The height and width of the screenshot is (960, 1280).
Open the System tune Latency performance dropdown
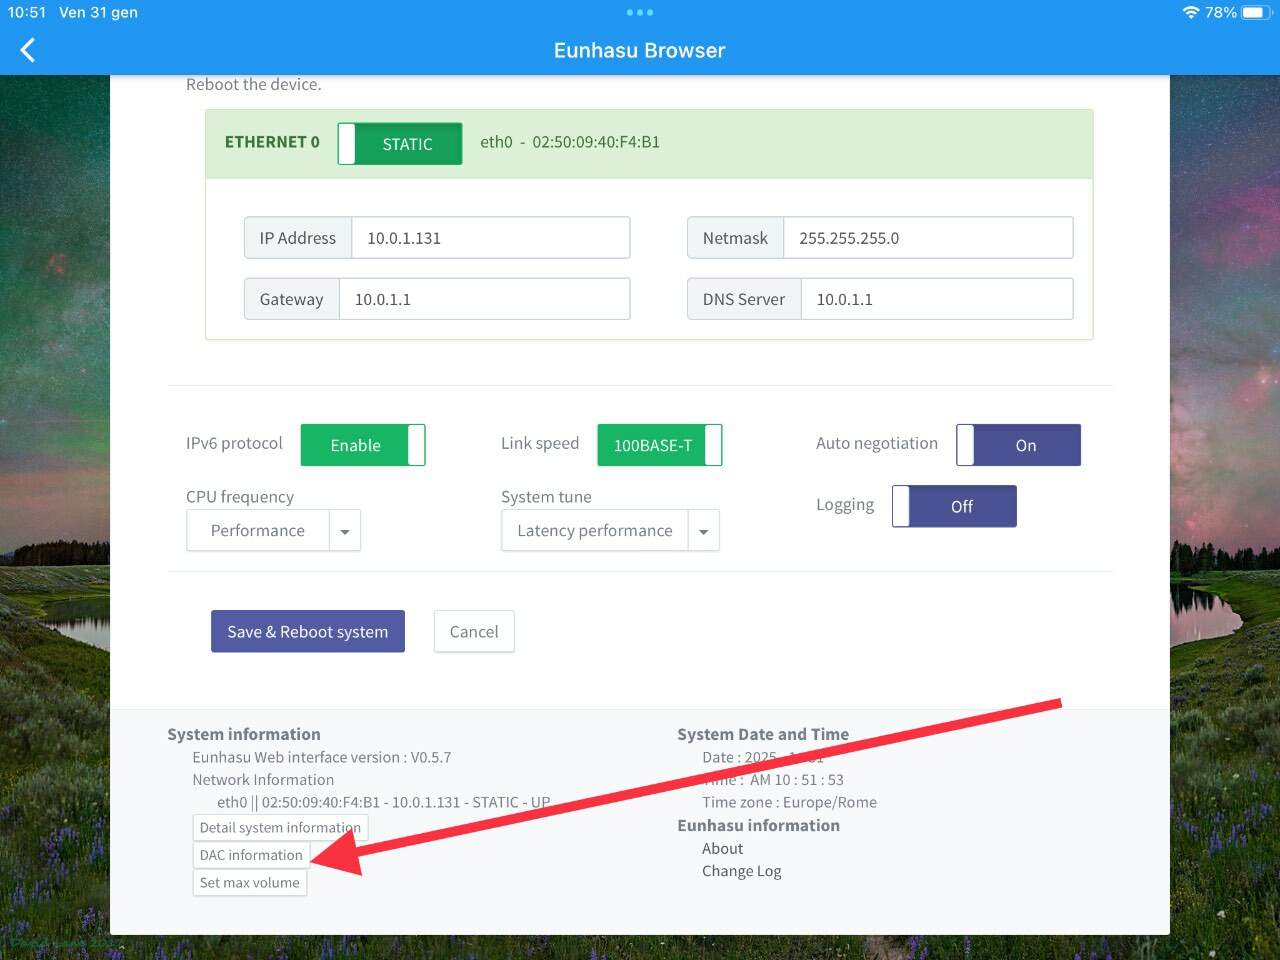(610, 531)
